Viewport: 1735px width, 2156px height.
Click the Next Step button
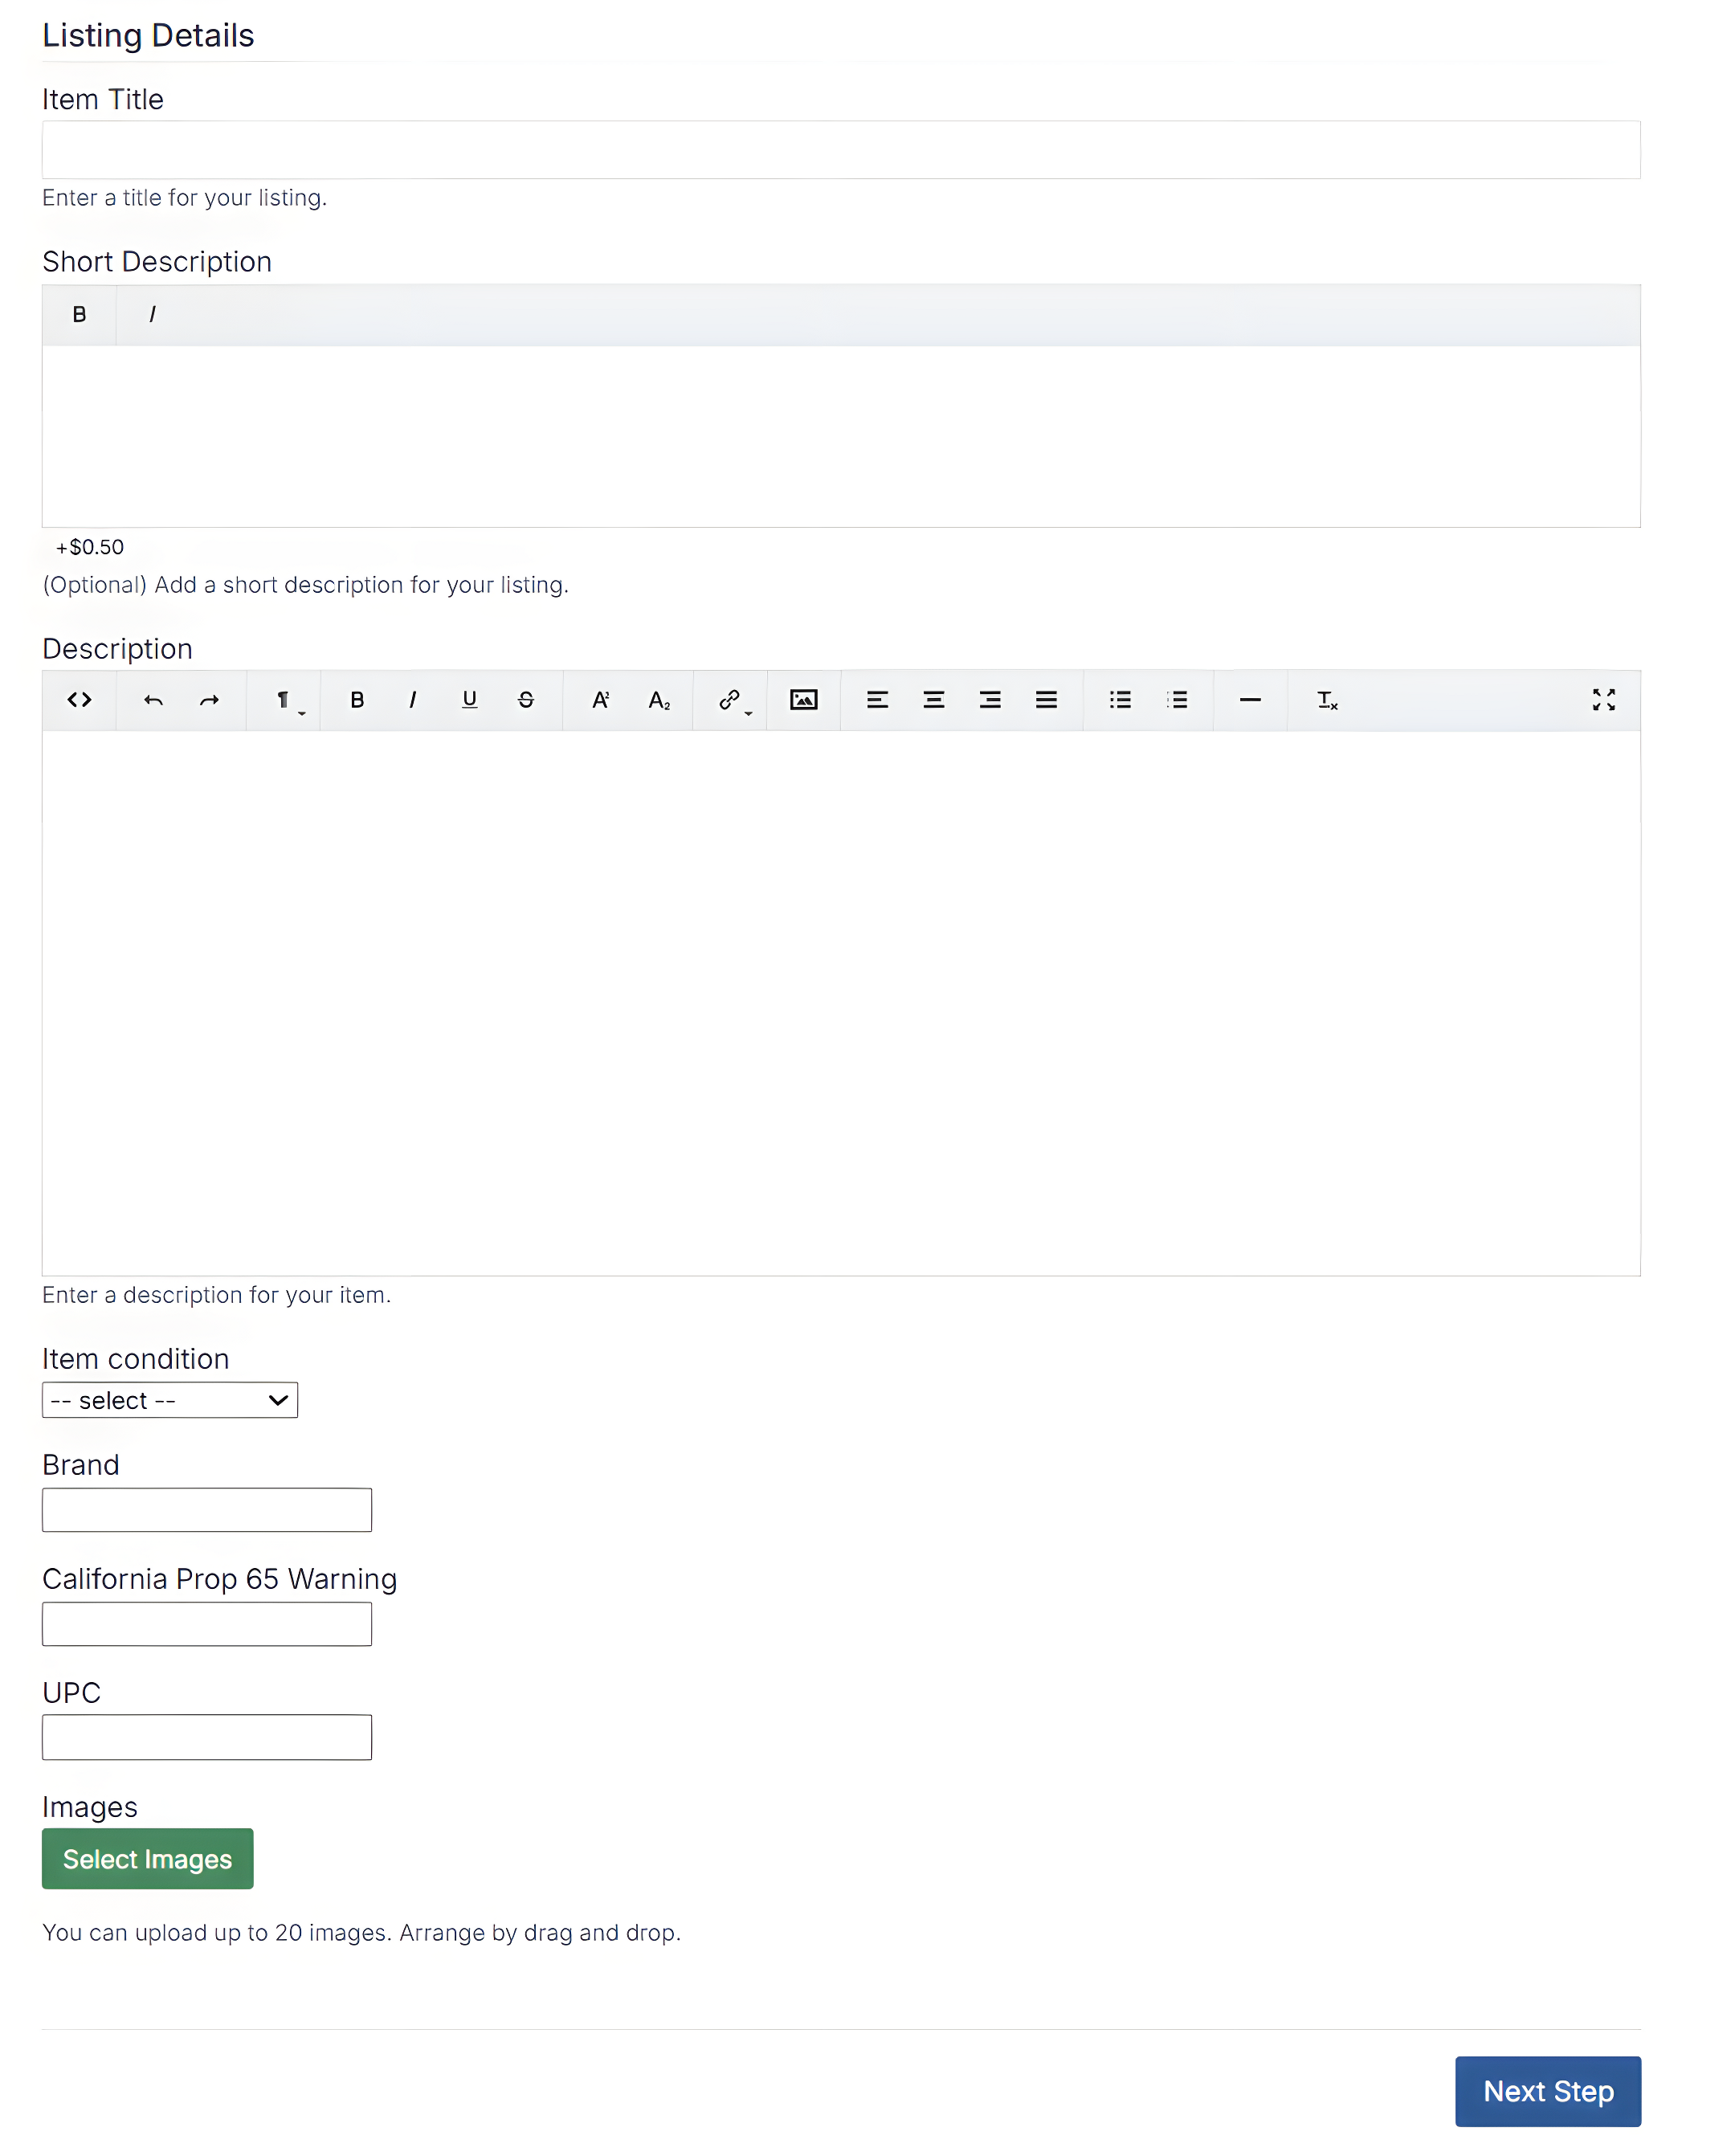(x=1547, y=2091)
